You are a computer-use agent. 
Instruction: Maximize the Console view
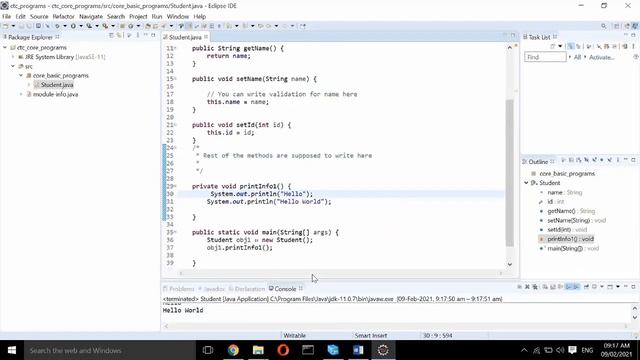coord(633,287)
